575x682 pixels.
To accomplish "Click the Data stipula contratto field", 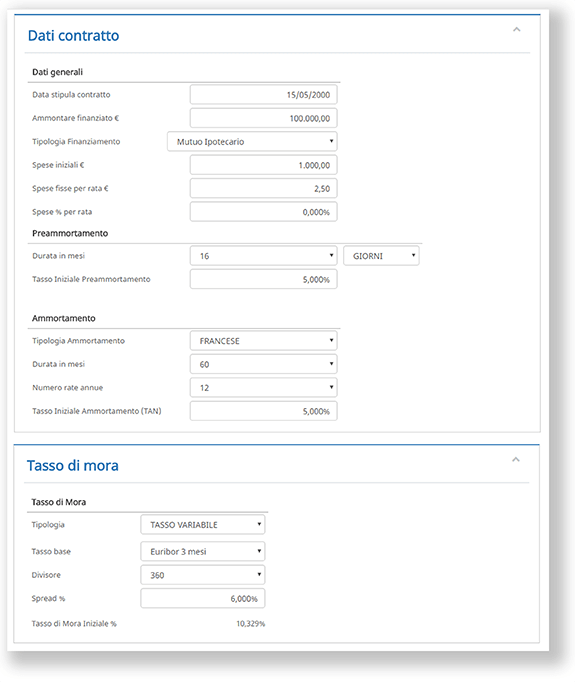I will pyautogui.click(x=264, y=94).
